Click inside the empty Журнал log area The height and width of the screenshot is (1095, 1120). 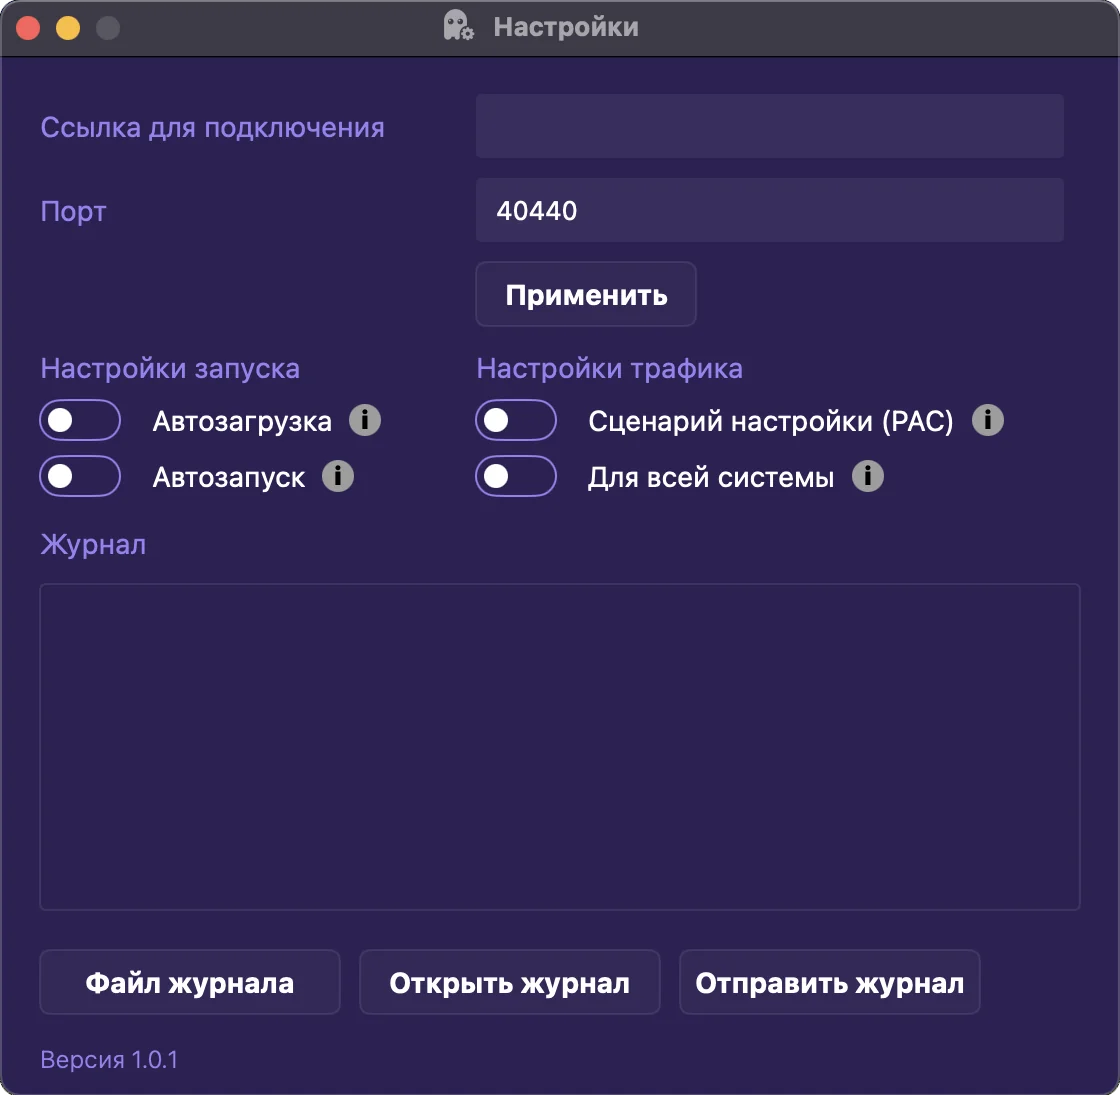(x=560, y=747)
